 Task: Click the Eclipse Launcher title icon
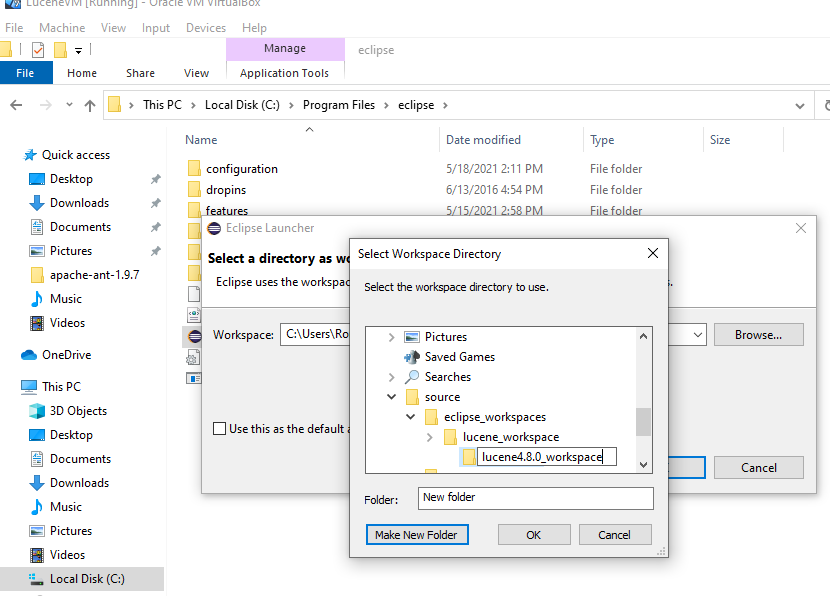[x=214, y=228]
